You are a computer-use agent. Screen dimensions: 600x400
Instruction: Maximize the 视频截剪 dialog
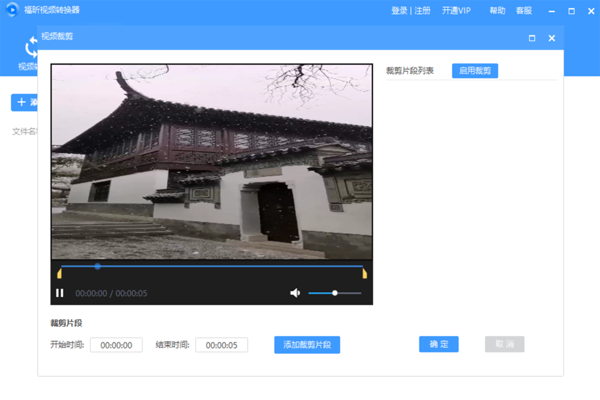[x=532, y=38]
